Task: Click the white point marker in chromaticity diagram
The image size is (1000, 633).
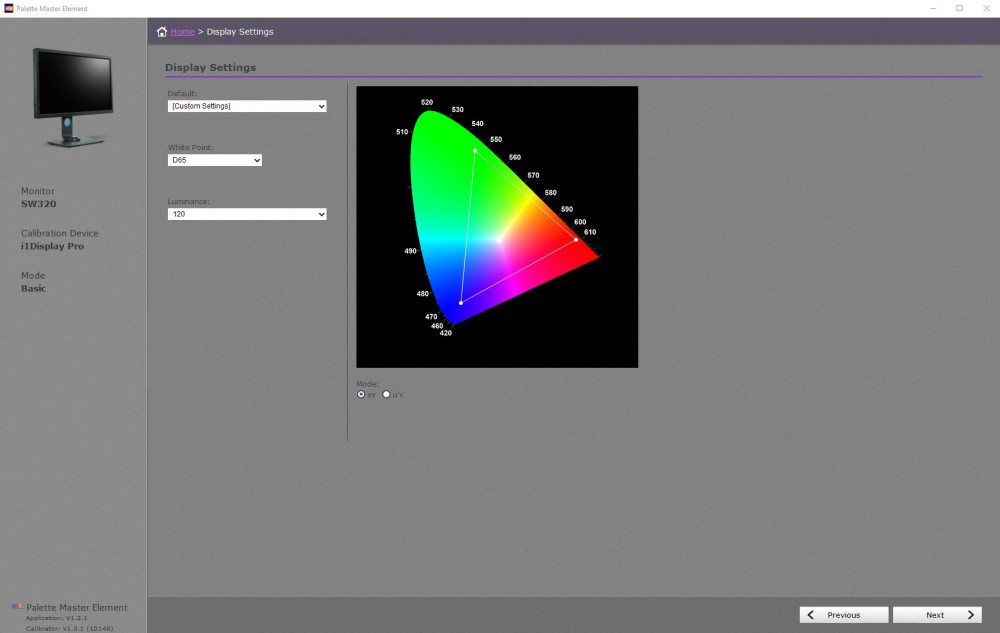Action: (499, 240)
